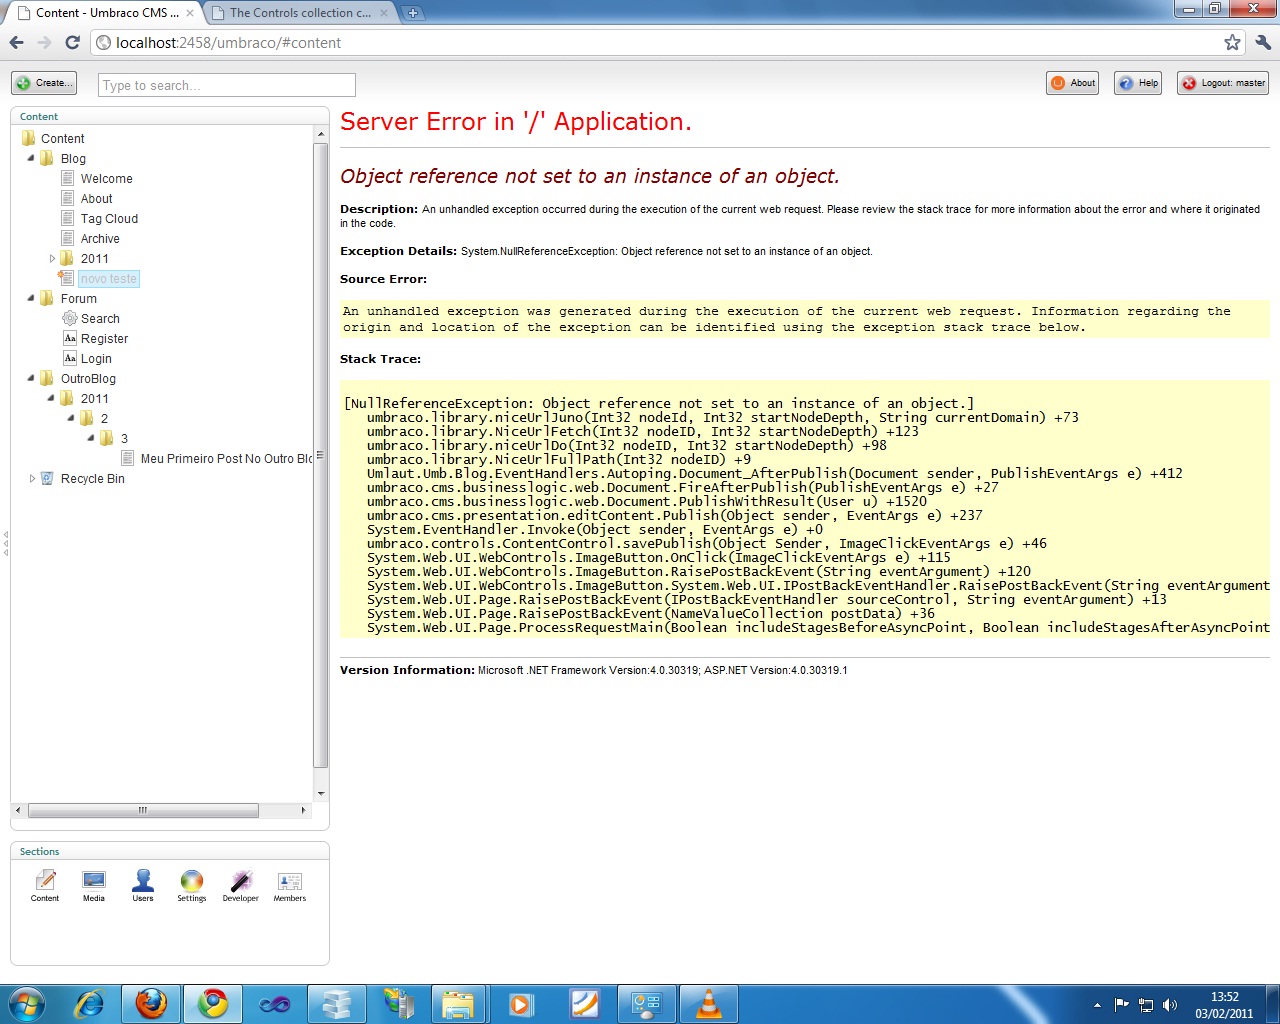
Task: Open the Developer section
Action: (240, 886)
